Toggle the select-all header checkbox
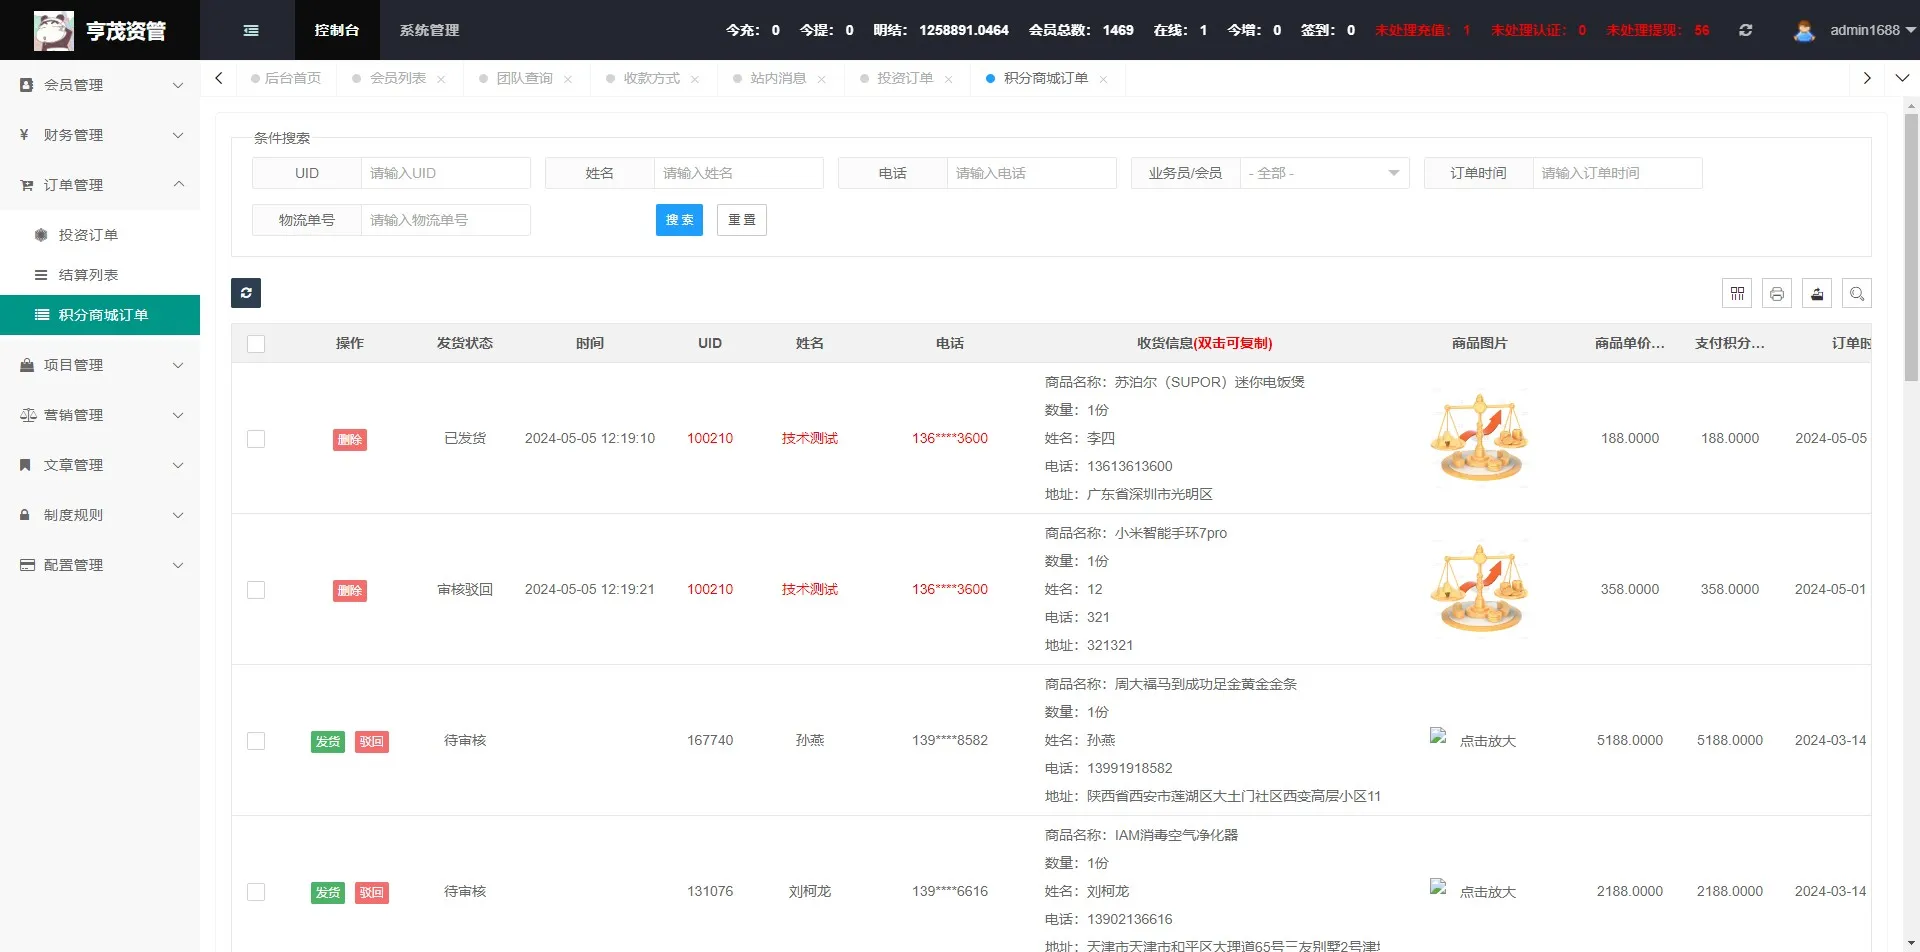The image size is (1920, 952). coord(256,344)
